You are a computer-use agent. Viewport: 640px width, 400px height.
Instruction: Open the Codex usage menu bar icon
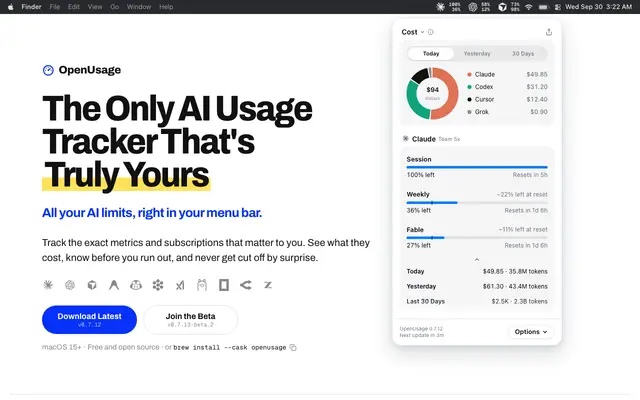(473, 7)
